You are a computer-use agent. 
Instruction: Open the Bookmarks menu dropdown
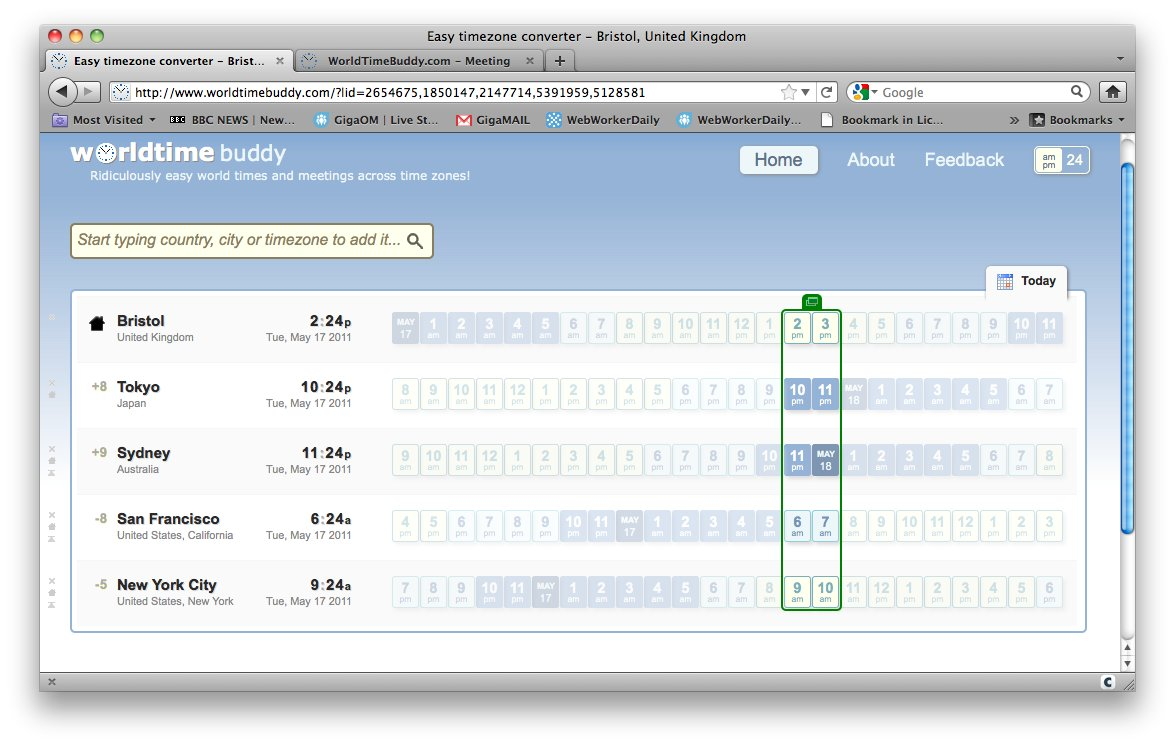click(x=1078, y=120)
